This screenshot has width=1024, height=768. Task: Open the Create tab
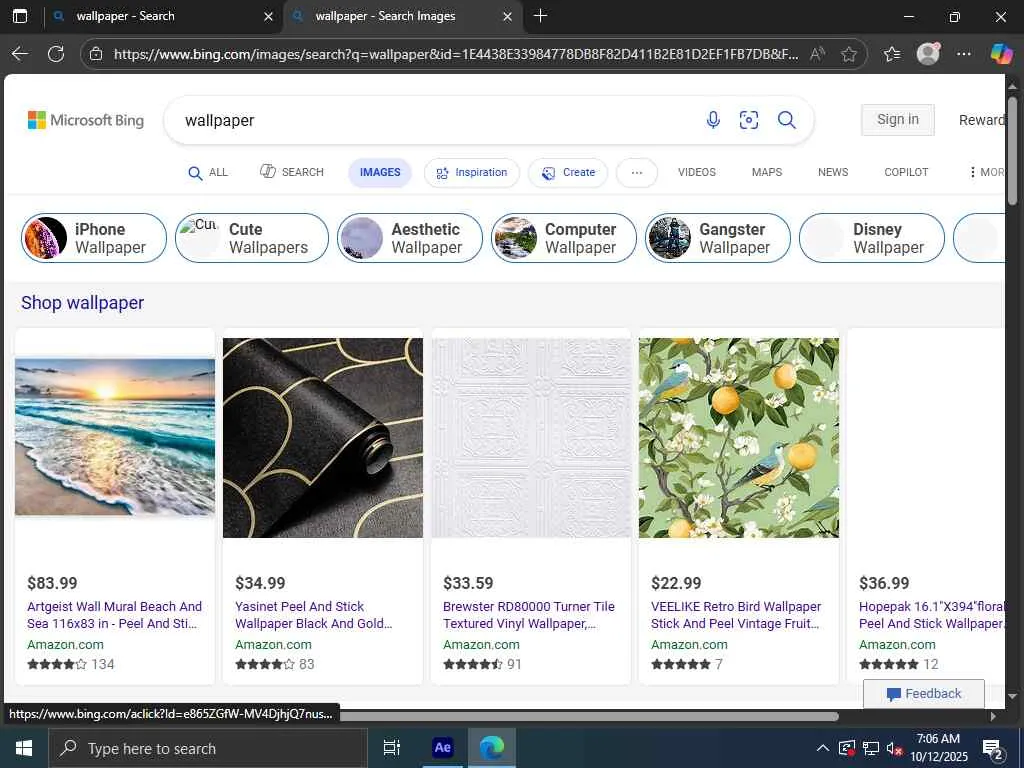568,172
